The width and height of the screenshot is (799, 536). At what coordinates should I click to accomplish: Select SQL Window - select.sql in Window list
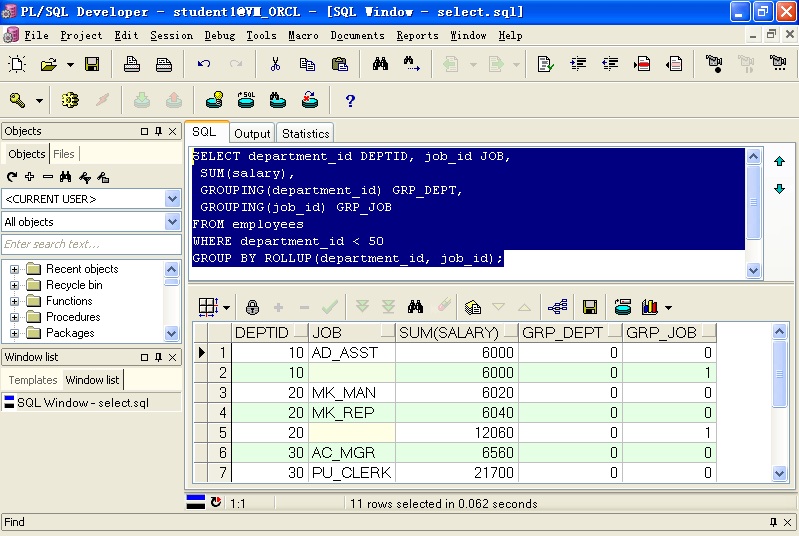tap(83, 403)
